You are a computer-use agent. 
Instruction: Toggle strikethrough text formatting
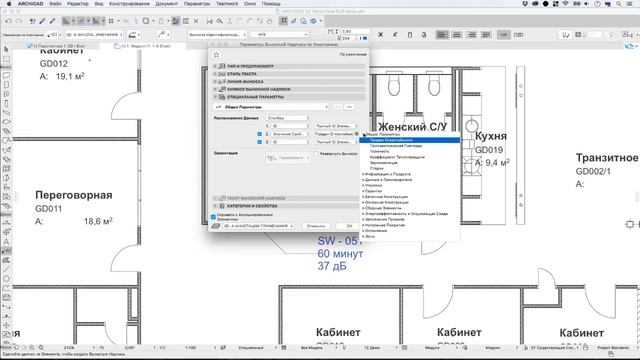[x=424, y=35]
